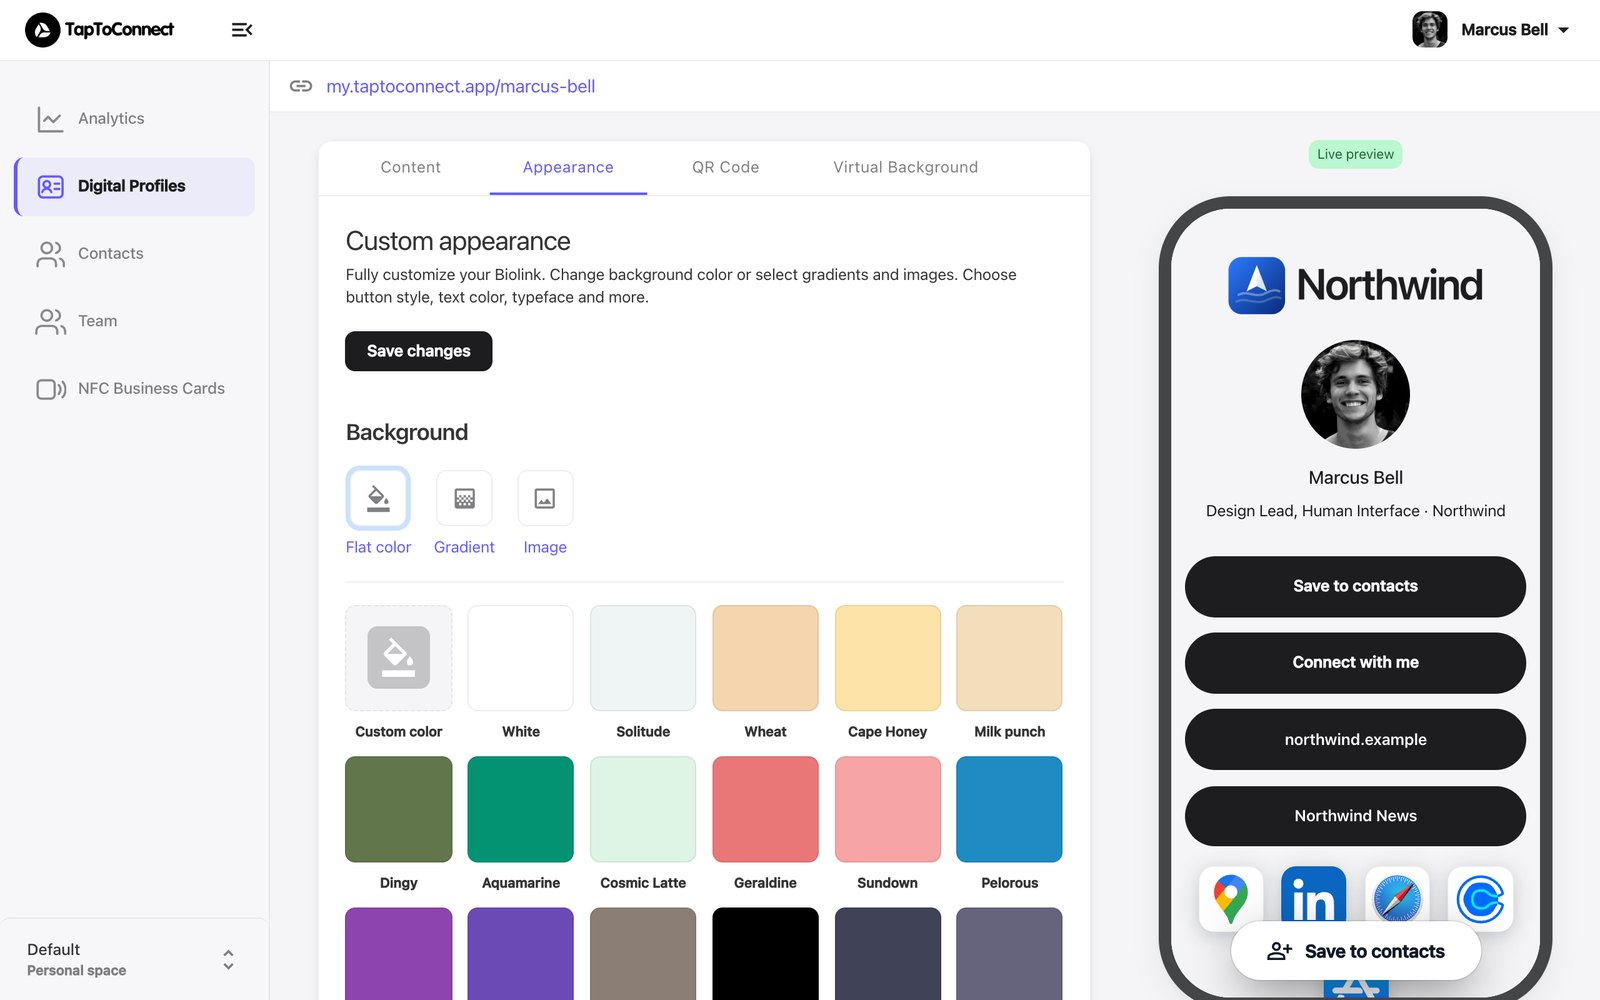Pick the White color swatch
The image size is (1600, 1000).
[521, 658]
